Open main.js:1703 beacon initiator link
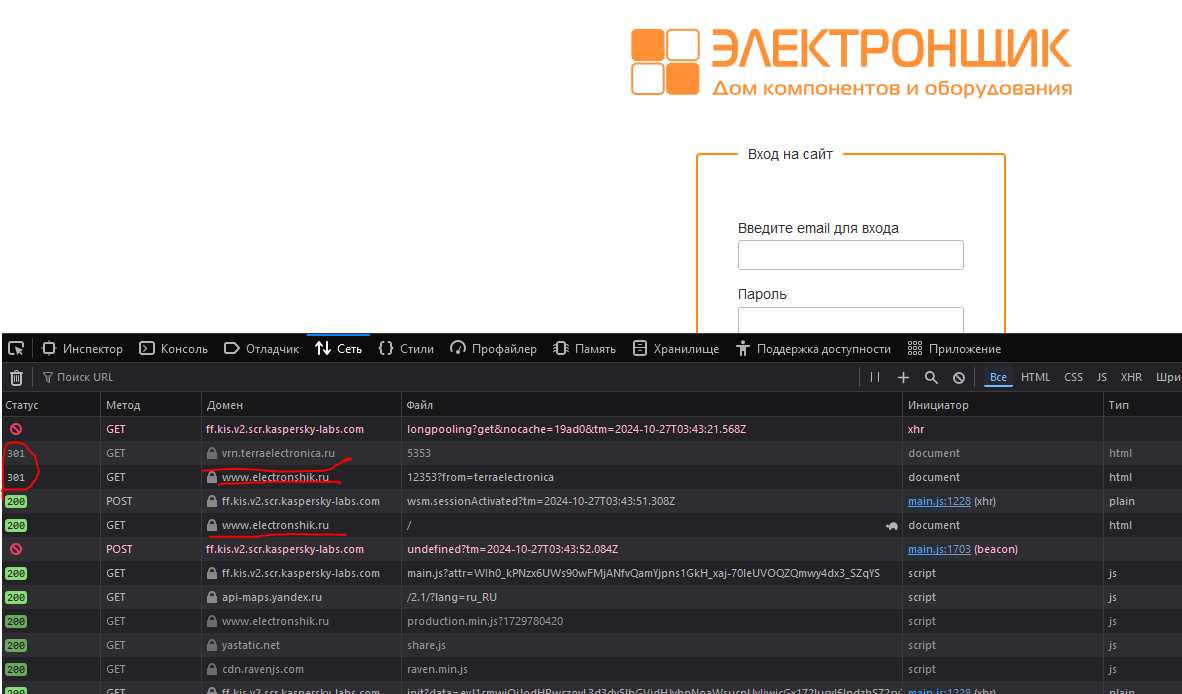Image resolution: width=1182 pixels, height=694 pixels. (939, 549)
